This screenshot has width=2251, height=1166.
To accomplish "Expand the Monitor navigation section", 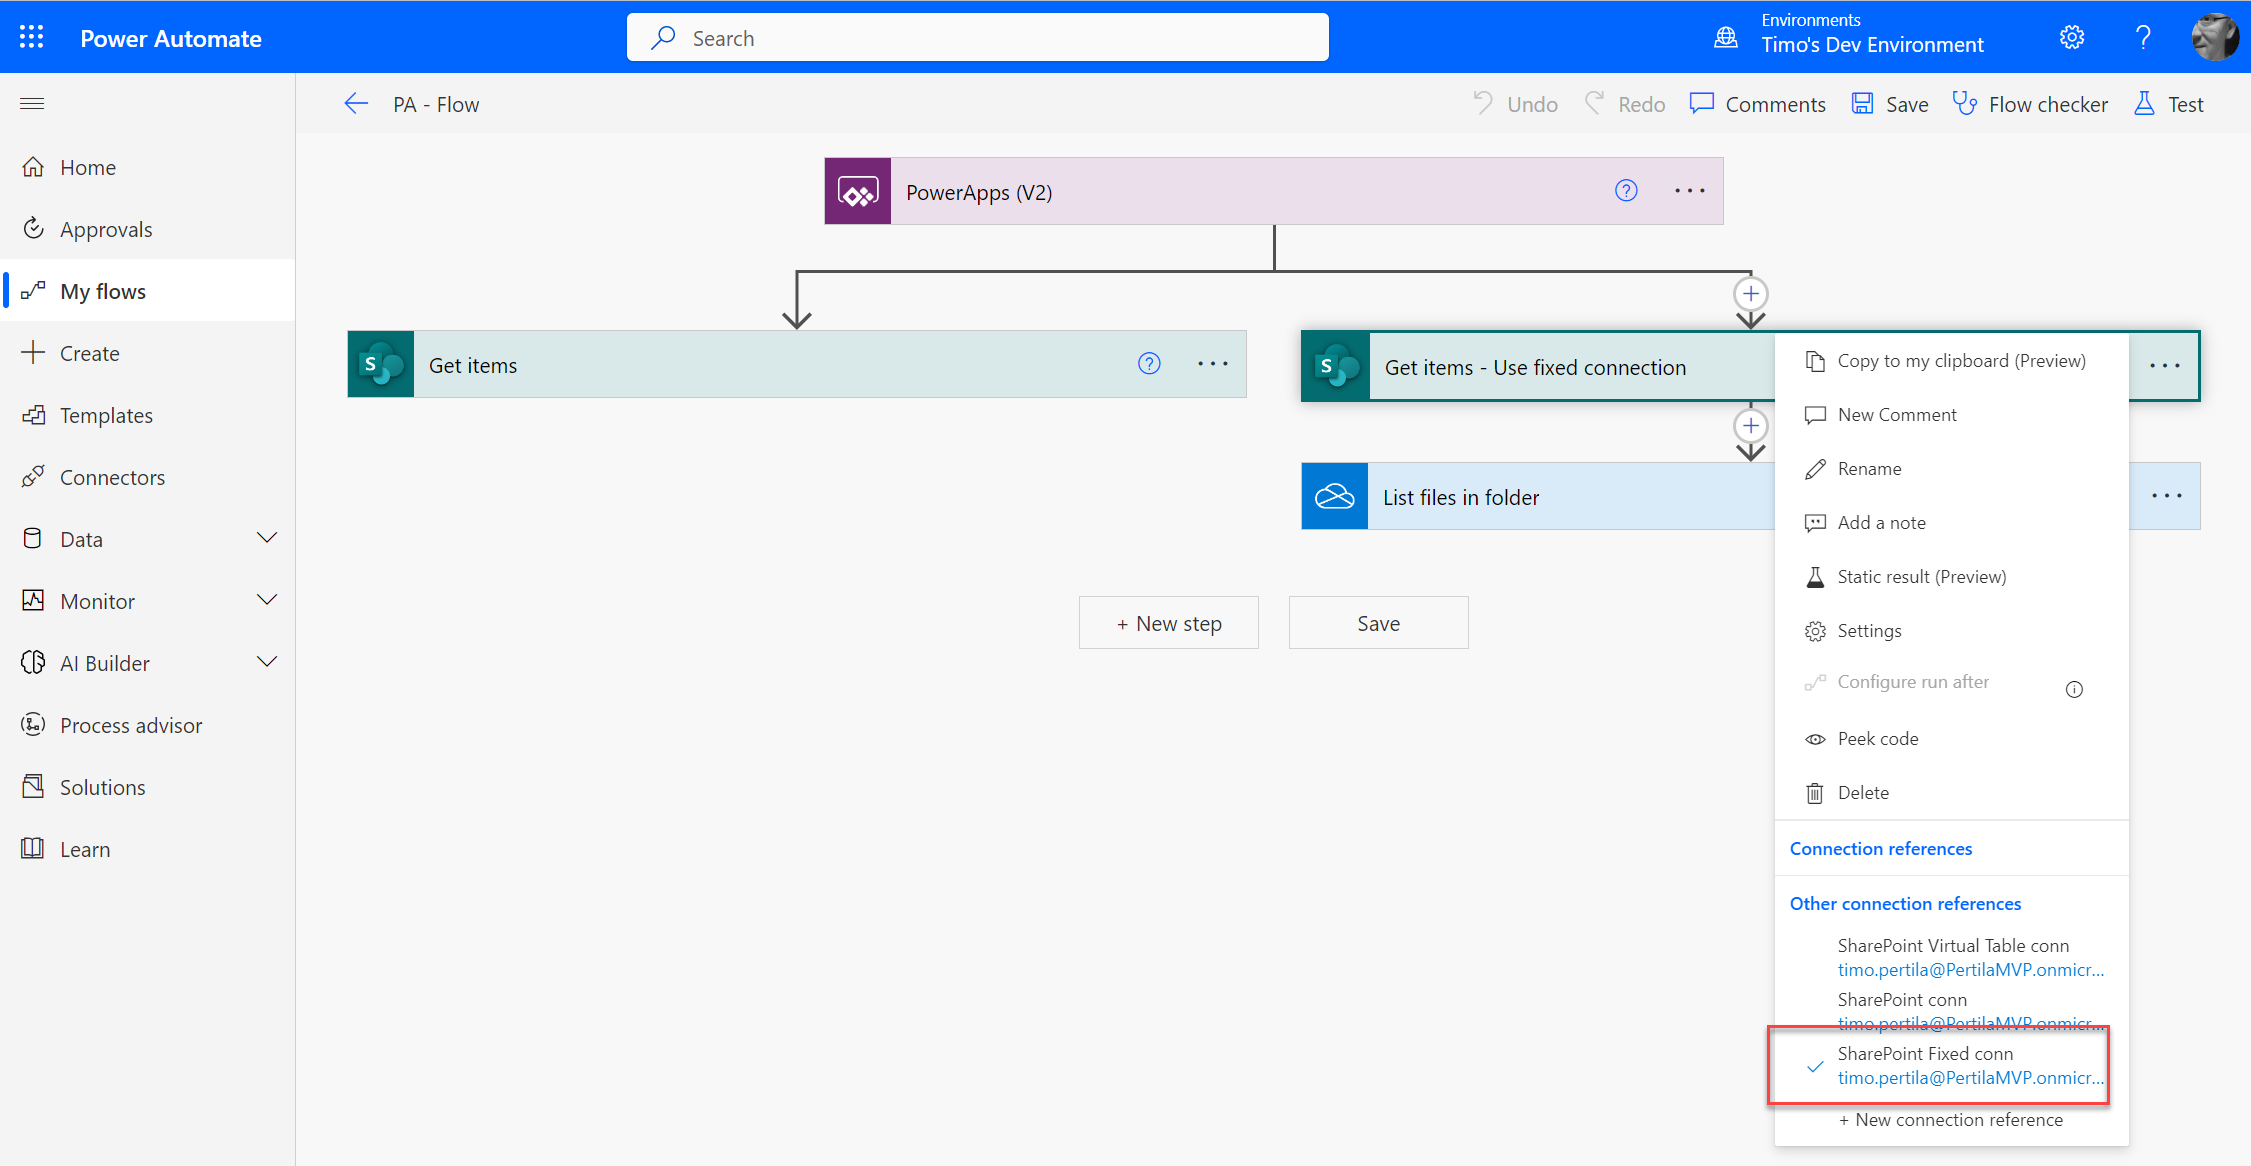I will click(267, 601).
